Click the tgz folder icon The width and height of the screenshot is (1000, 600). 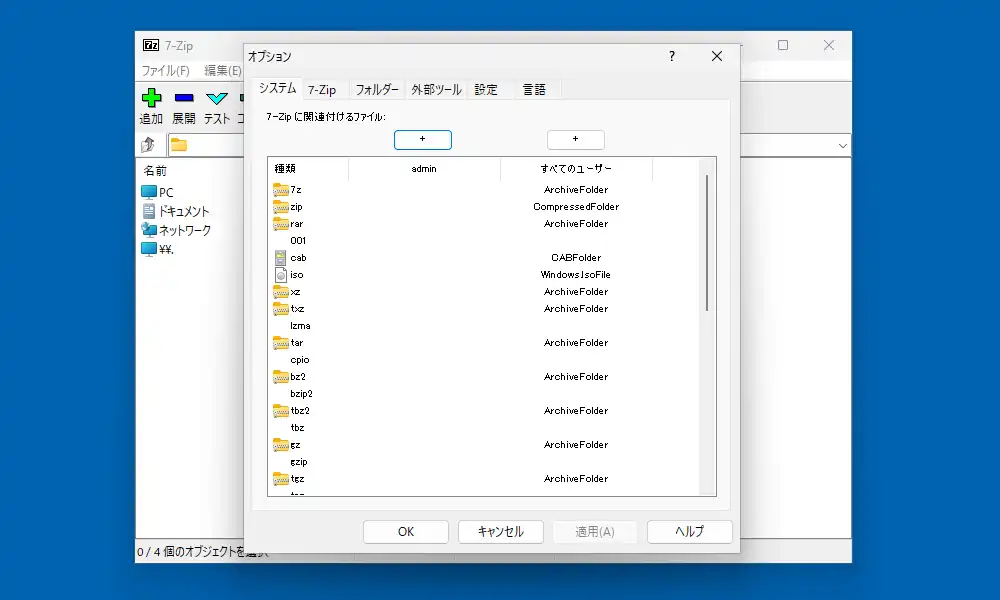pyautogui.click(x=281, y=479)
